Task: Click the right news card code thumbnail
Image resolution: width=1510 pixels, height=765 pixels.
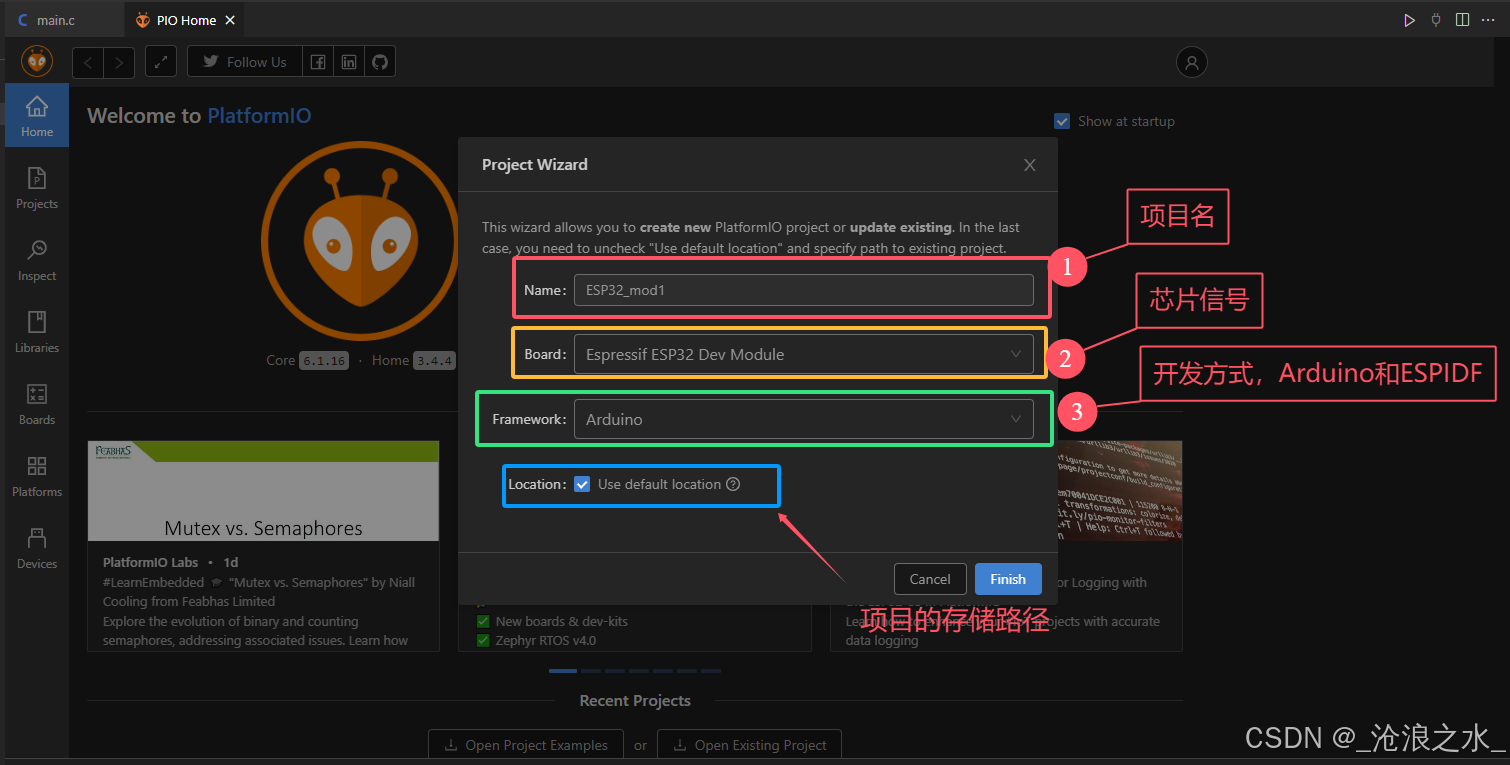Action: [x=1120, y=491]
